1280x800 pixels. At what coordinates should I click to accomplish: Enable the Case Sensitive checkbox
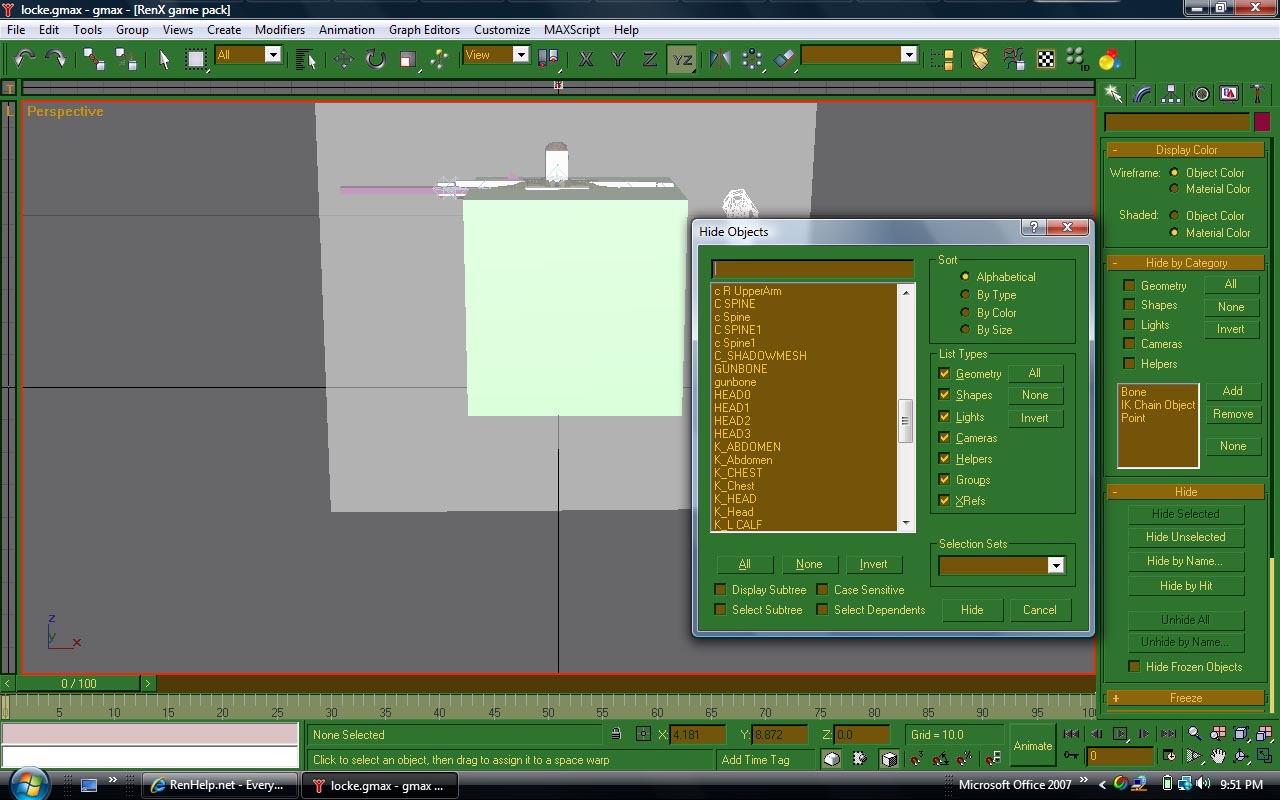point(823,590)
